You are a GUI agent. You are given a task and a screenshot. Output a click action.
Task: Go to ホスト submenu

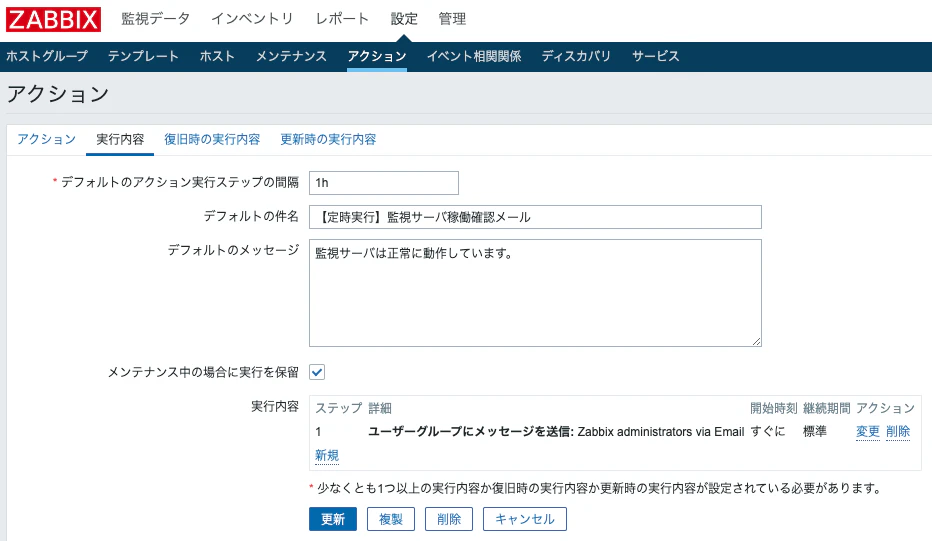217,56
